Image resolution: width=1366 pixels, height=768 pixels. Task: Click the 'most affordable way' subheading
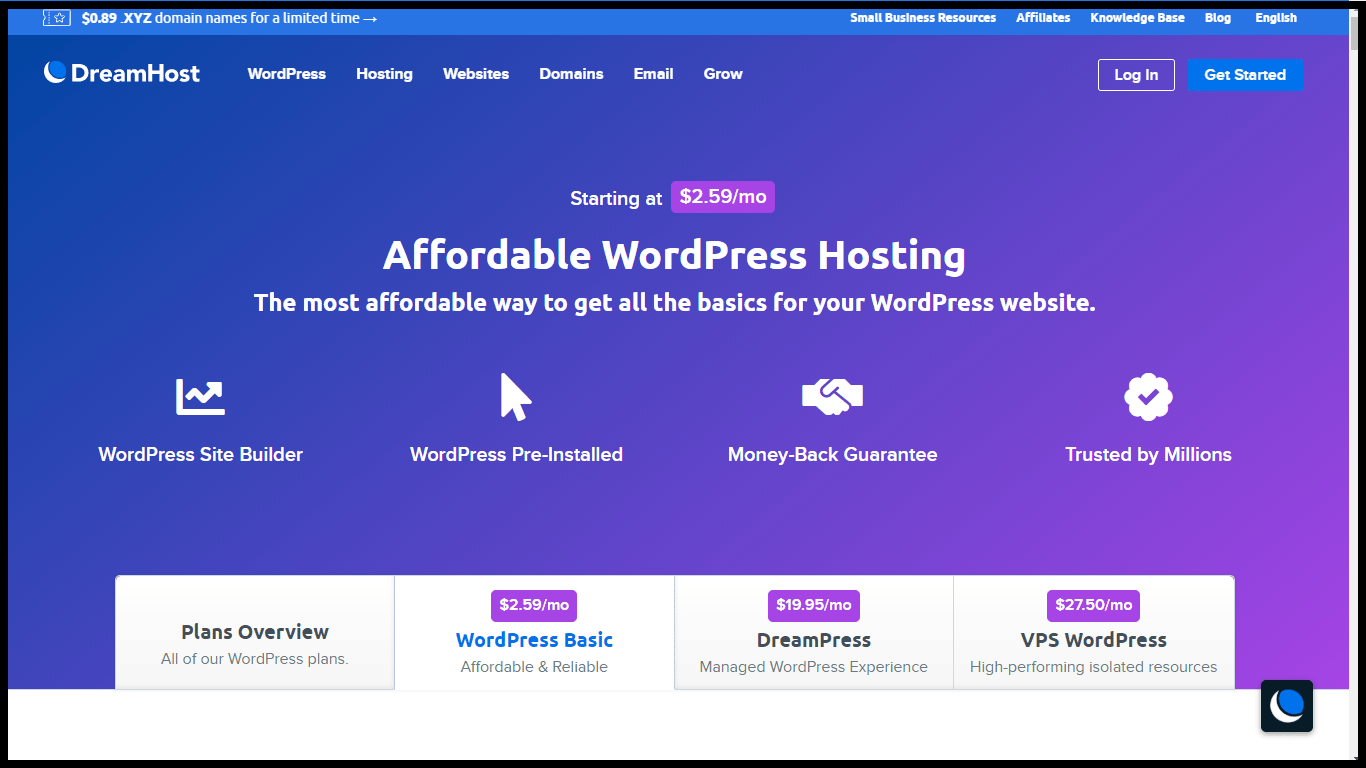[x=674, y=303]
